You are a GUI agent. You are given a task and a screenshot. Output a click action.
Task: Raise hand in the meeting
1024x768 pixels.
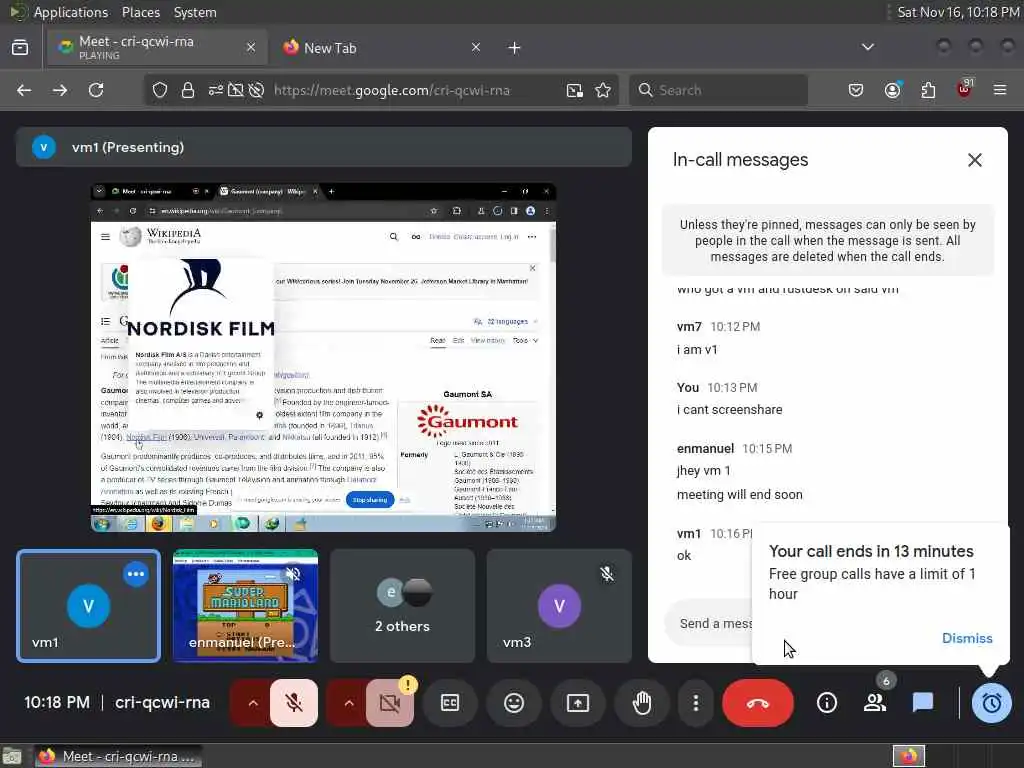pos(642,703)
